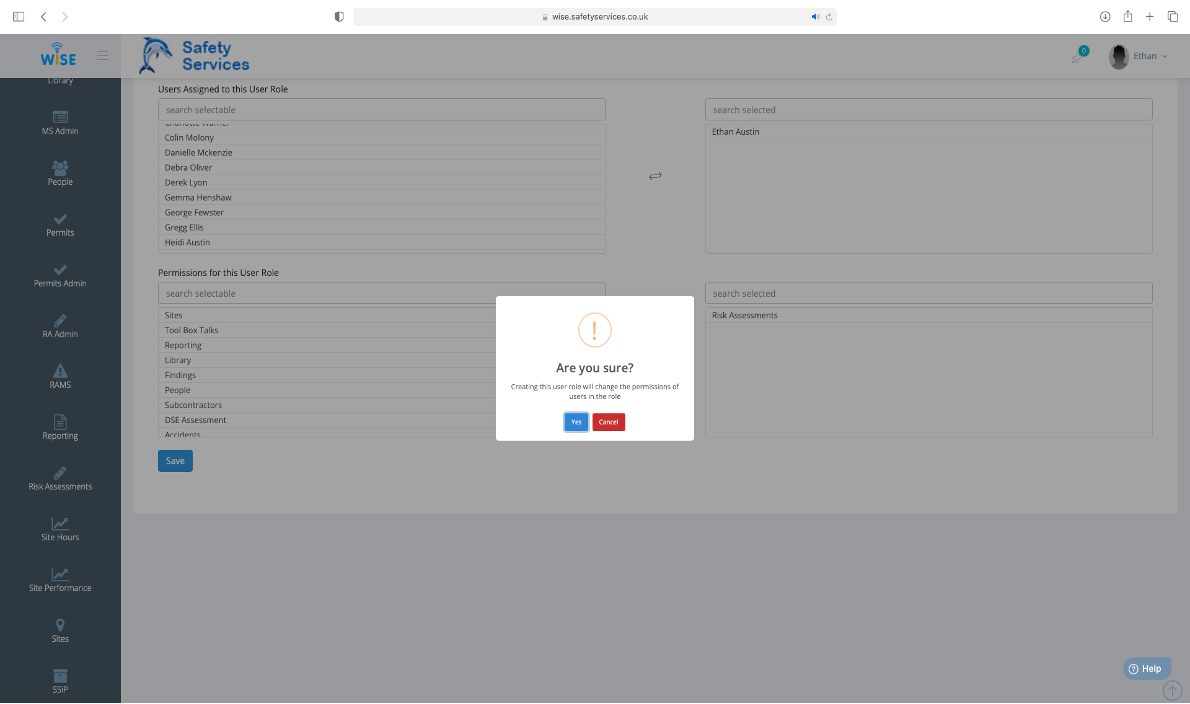Open Site Performance in sidebar
The image size is (1190, 704).
[x=60, y=580]
